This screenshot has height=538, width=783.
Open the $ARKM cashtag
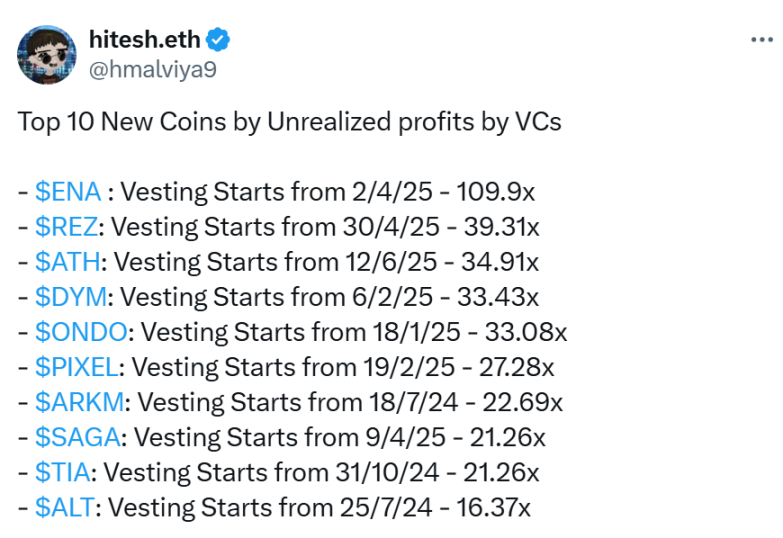pyautogui.click(x=79, y=402)
